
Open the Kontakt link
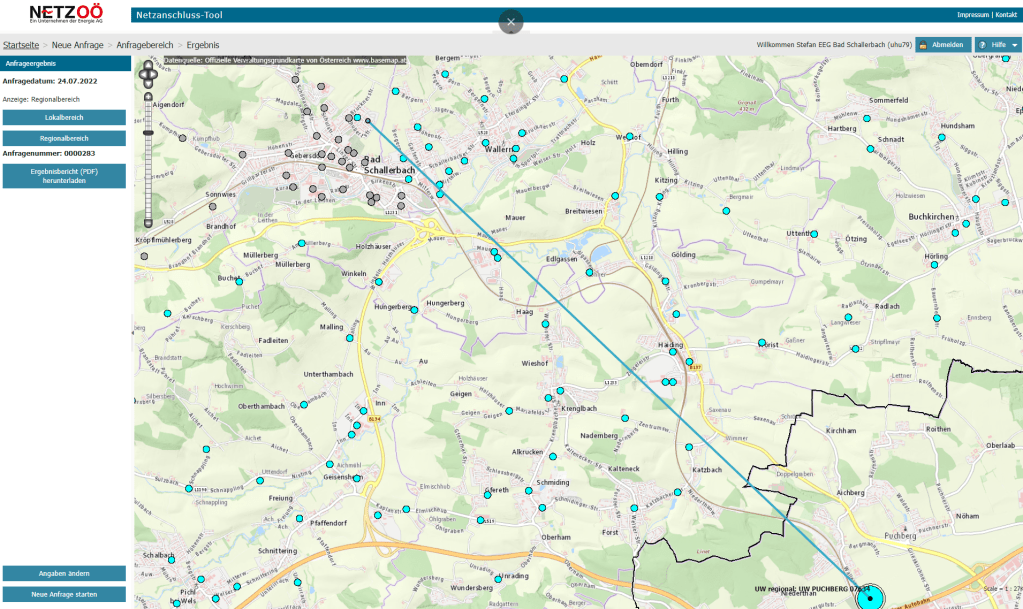(x=1006, y=15)
